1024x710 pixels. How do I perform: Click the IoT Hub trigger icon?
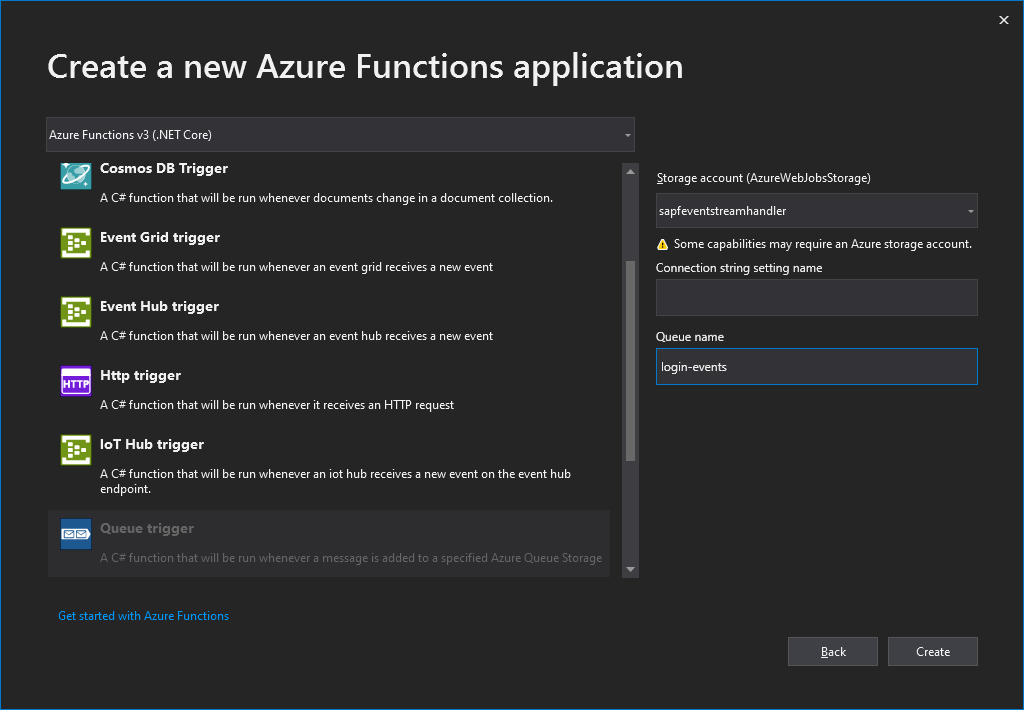76,450
